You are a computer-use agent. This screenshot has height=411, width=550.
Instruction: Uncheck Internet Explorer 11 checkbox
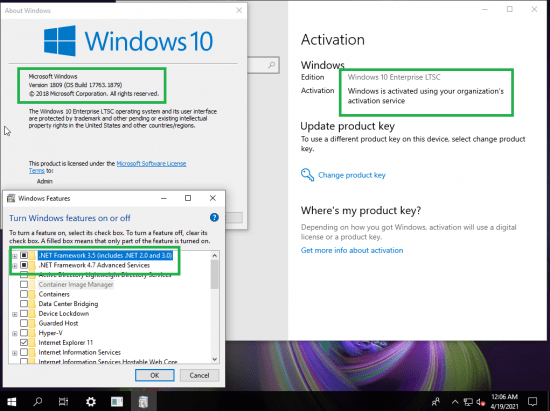click(24, 342)
